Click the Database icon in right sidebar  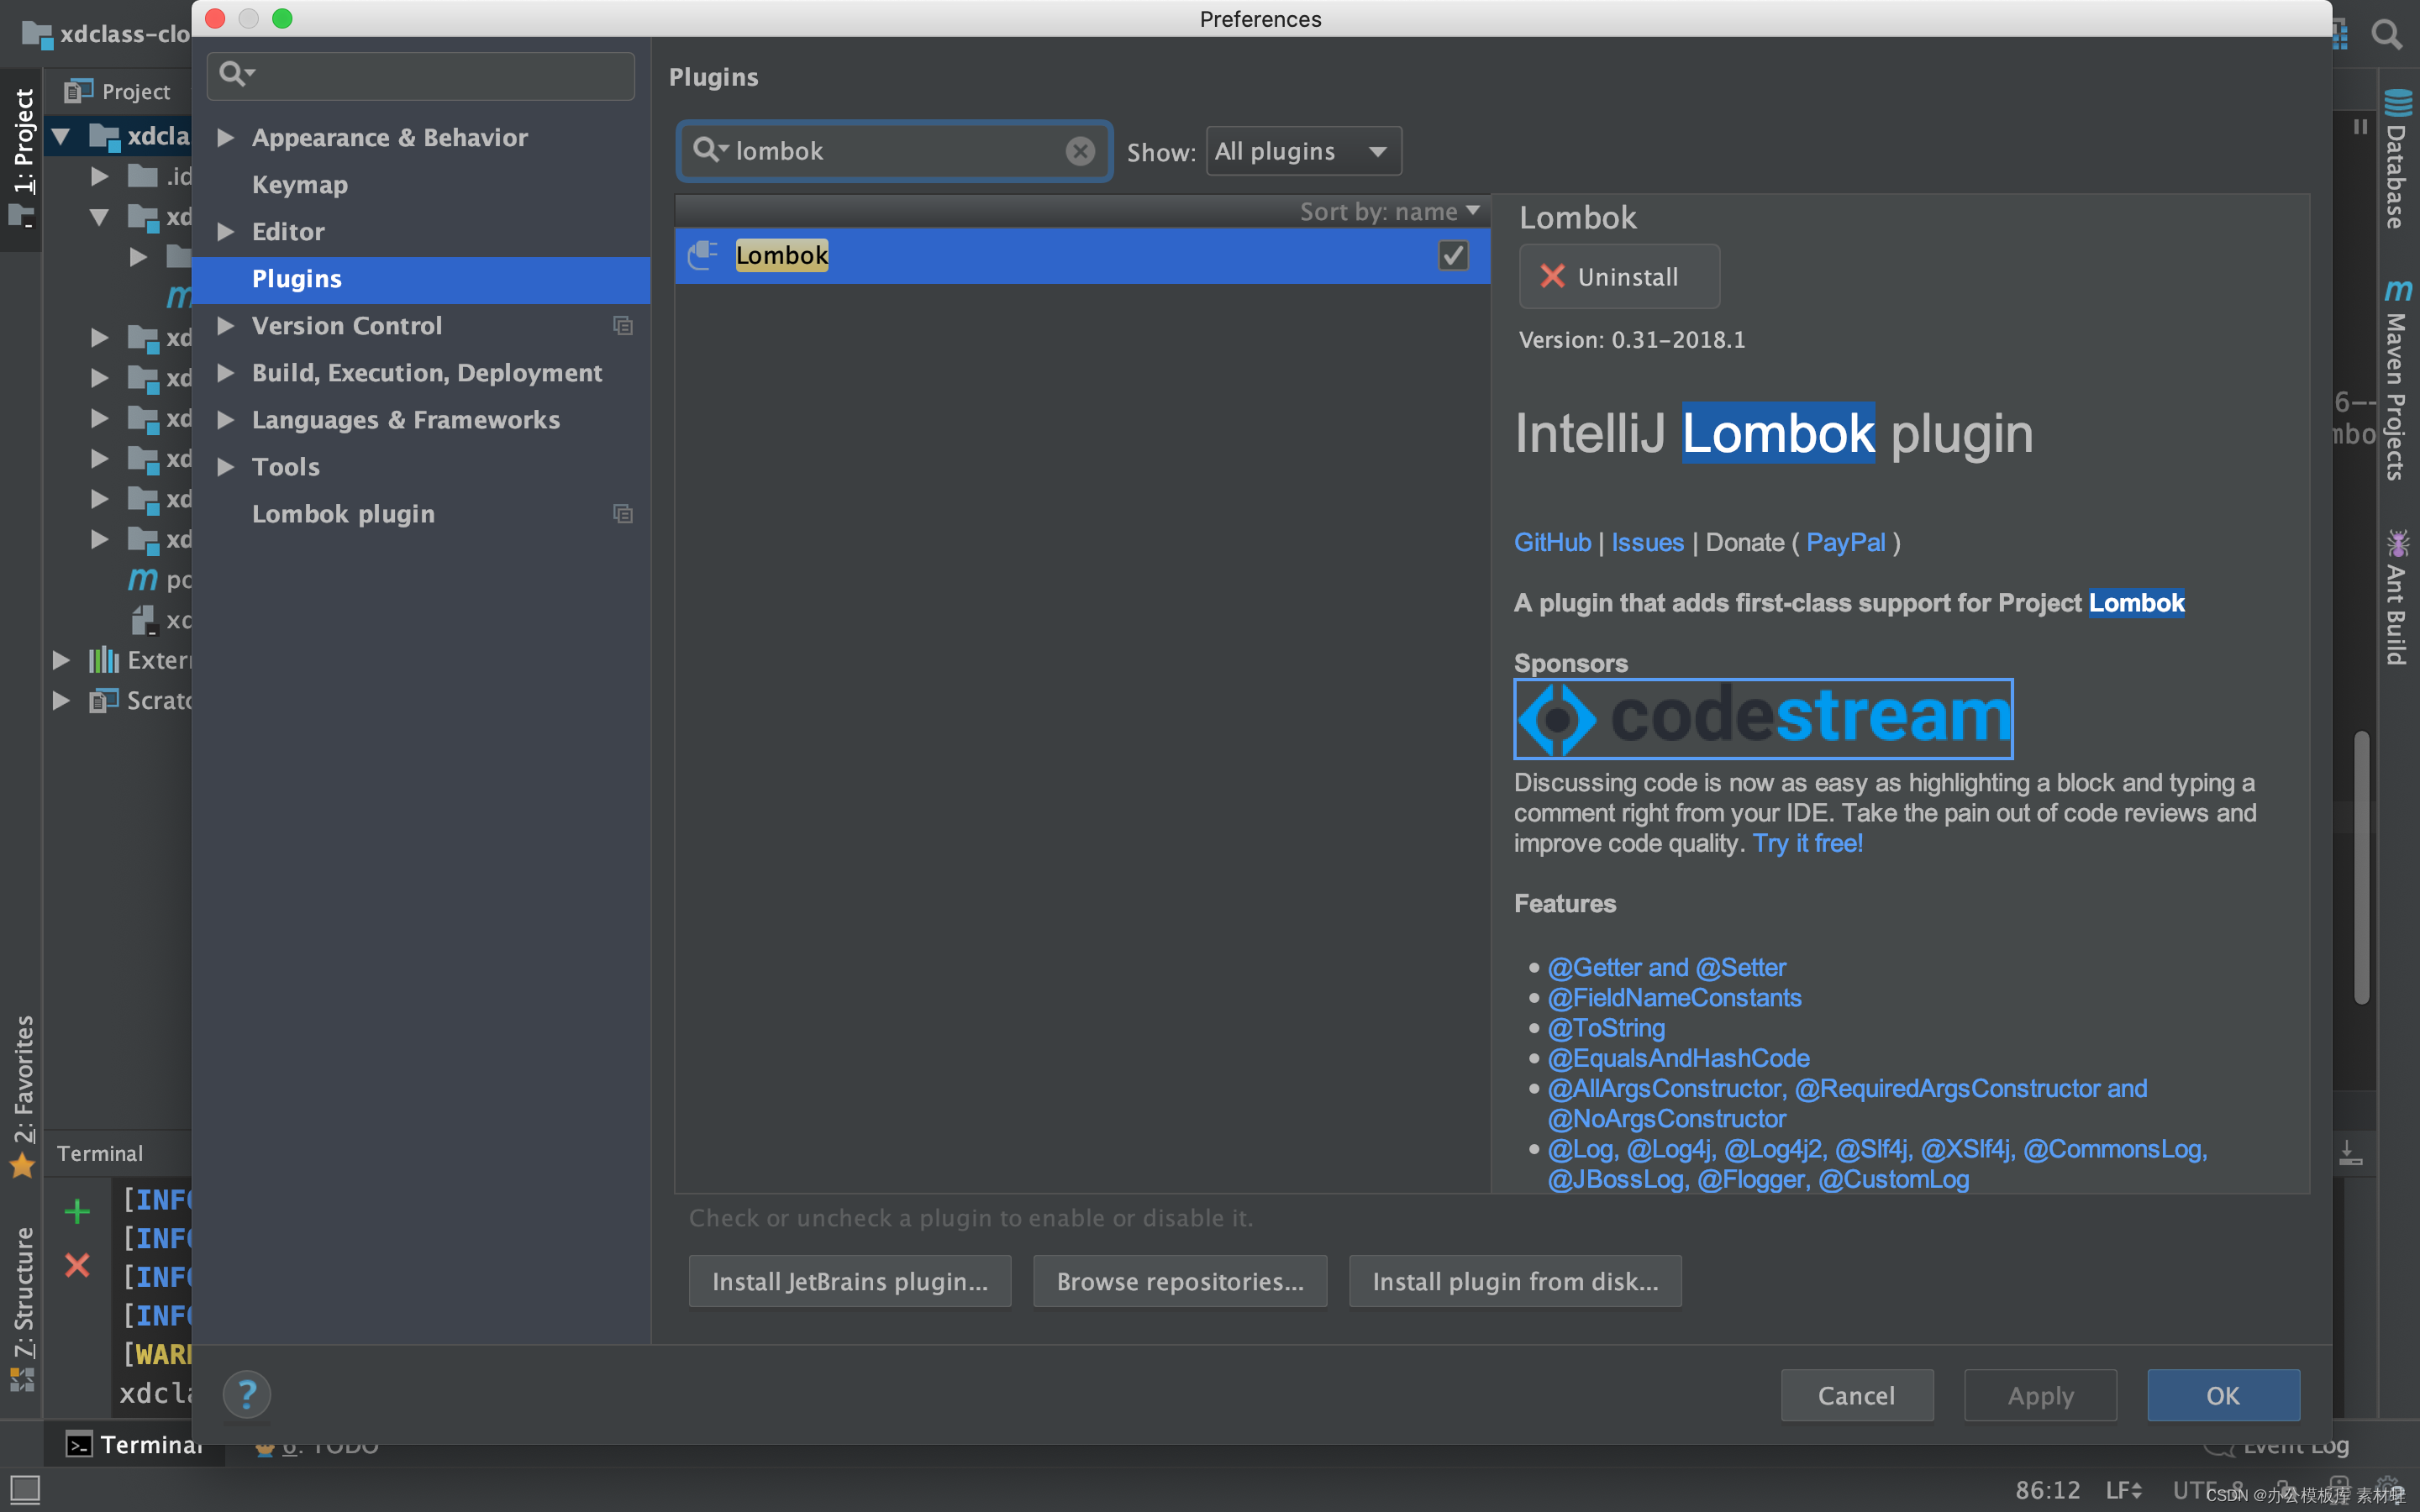coord(2398,102)
